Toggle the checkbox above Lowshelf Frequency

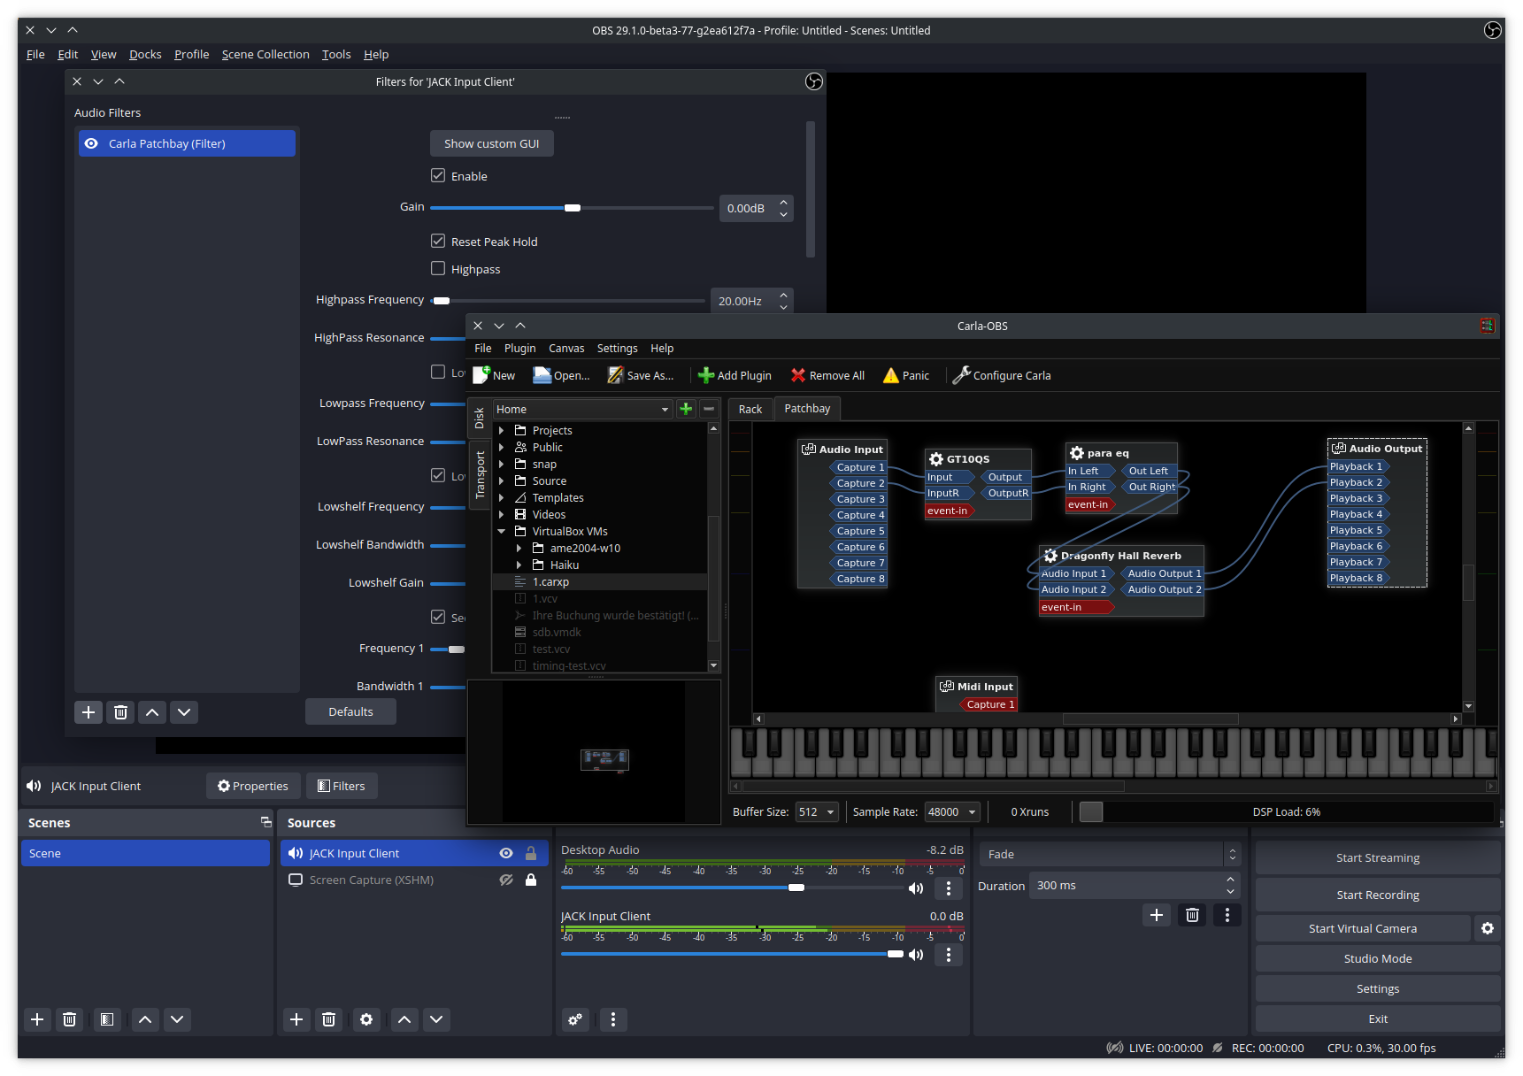438,475
